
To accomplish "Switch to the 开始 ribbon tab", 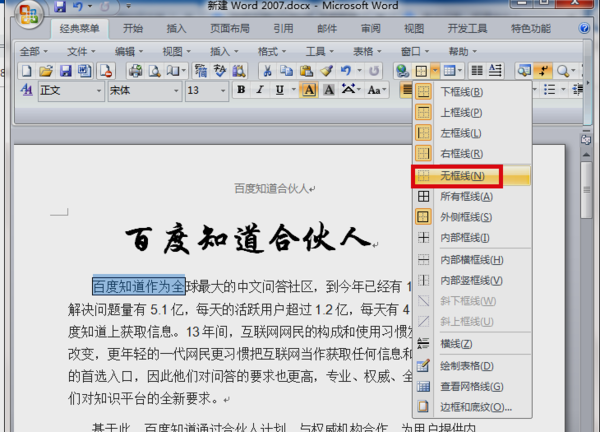I will pos(133,28).
